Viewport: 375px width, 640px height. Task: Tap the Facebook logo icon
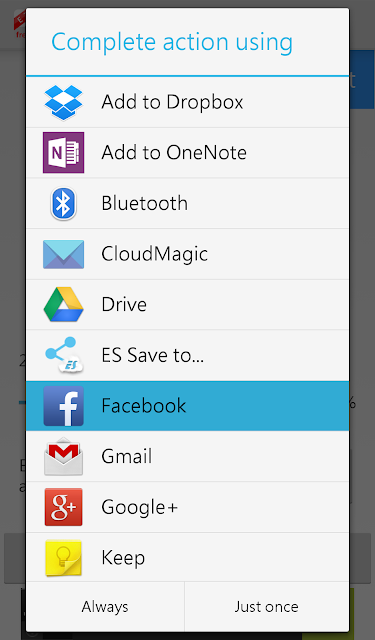point(63,406)
